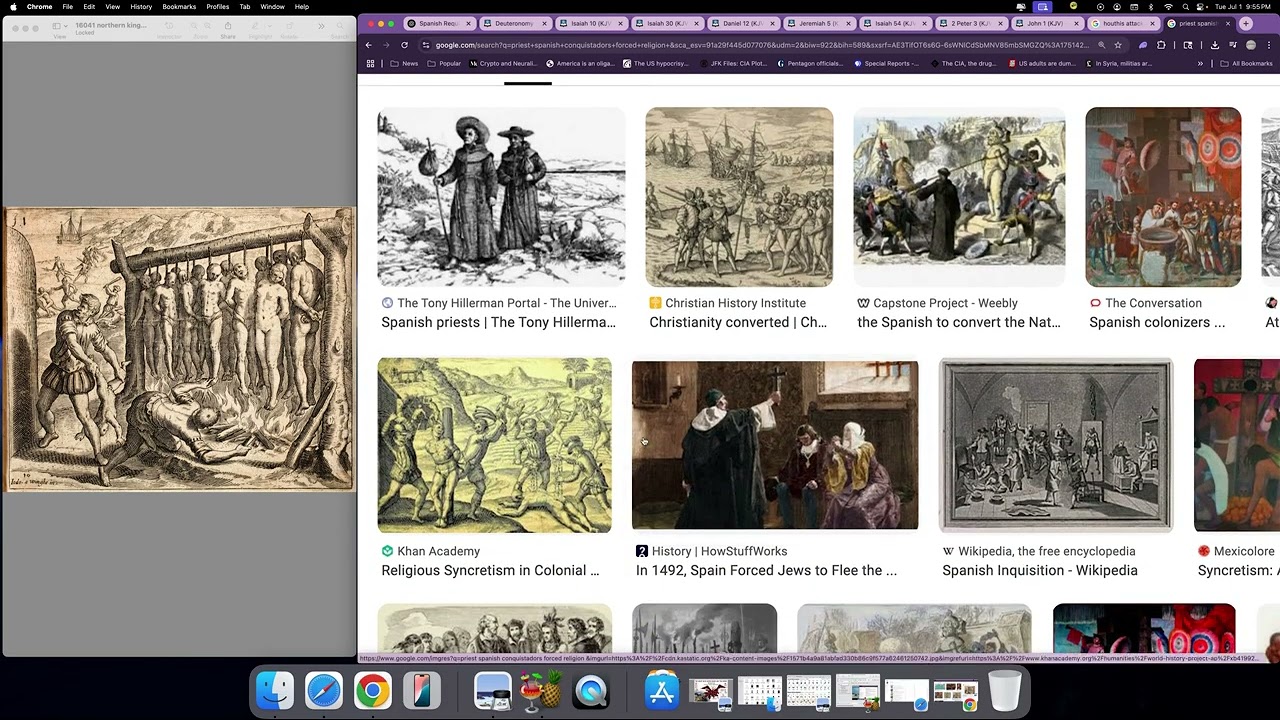Click 'the Spanish to convert the Nat...' title
1280x720 pixels.
959,322
